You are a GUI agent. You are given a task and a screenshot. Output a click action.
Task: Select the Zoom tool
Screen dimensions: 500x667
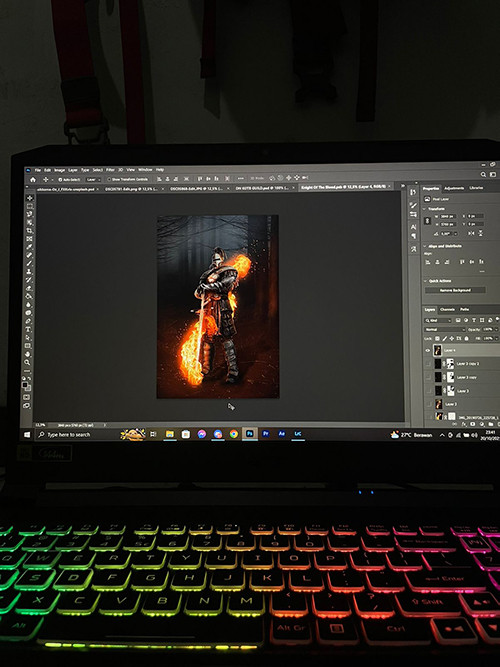[28, 362]
